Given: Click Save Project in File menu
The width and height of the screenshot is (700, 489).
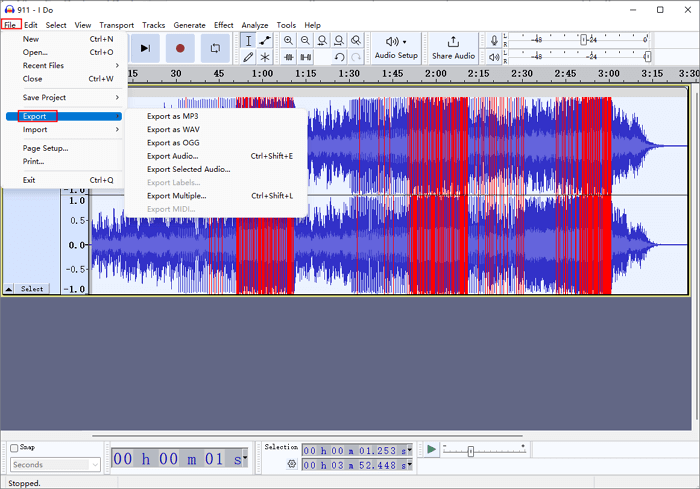Looking at the screenshot, I should (45, 97).
